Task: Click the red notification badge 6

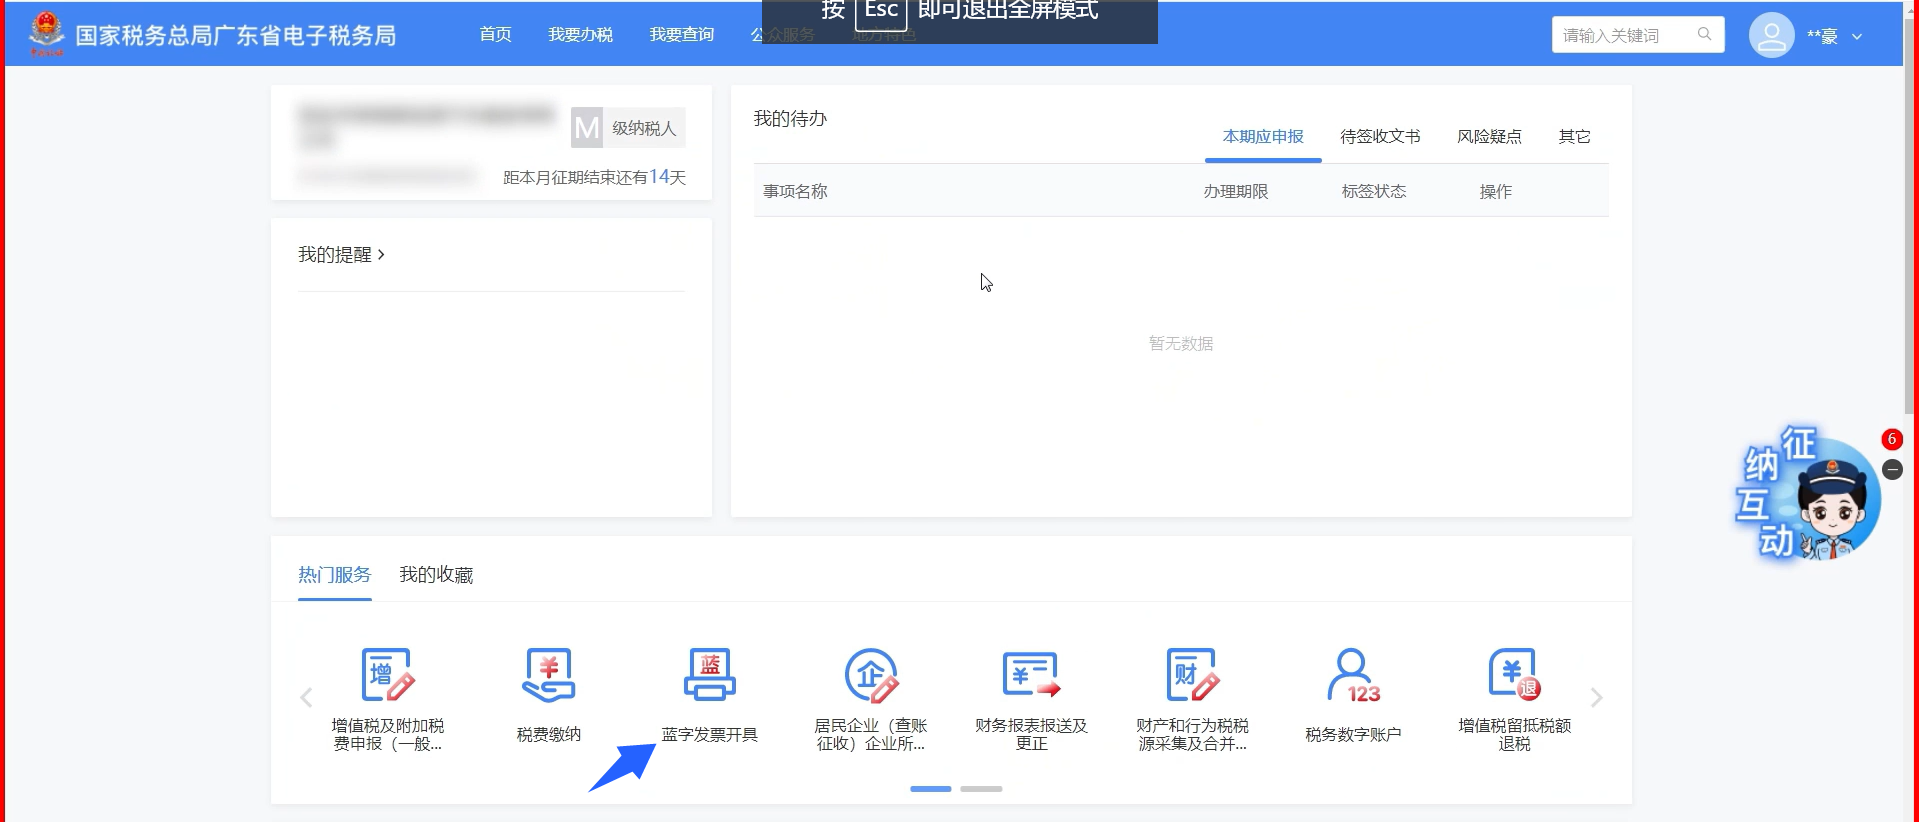Action: point(1891,439)
